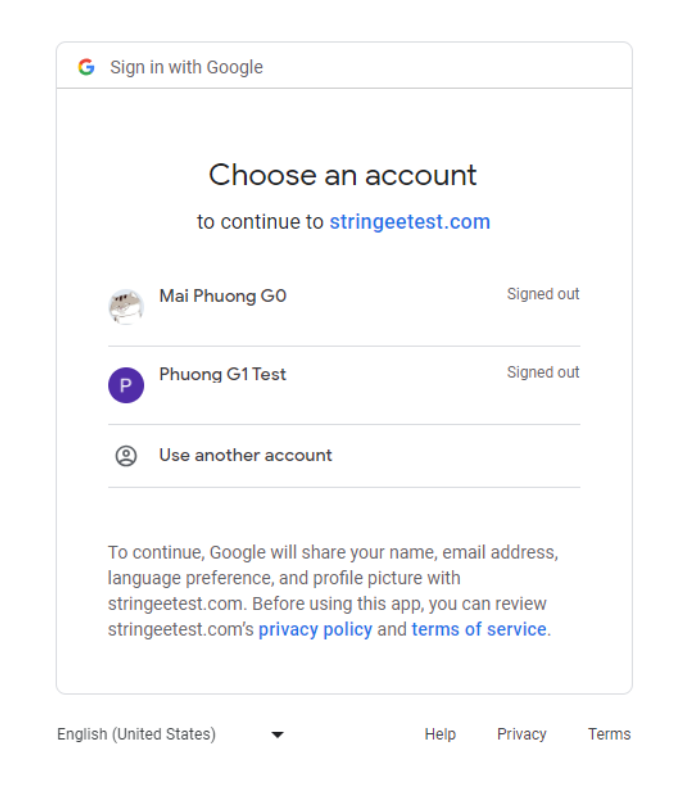
Task: Open the privacy policy link
Action: 315,630
